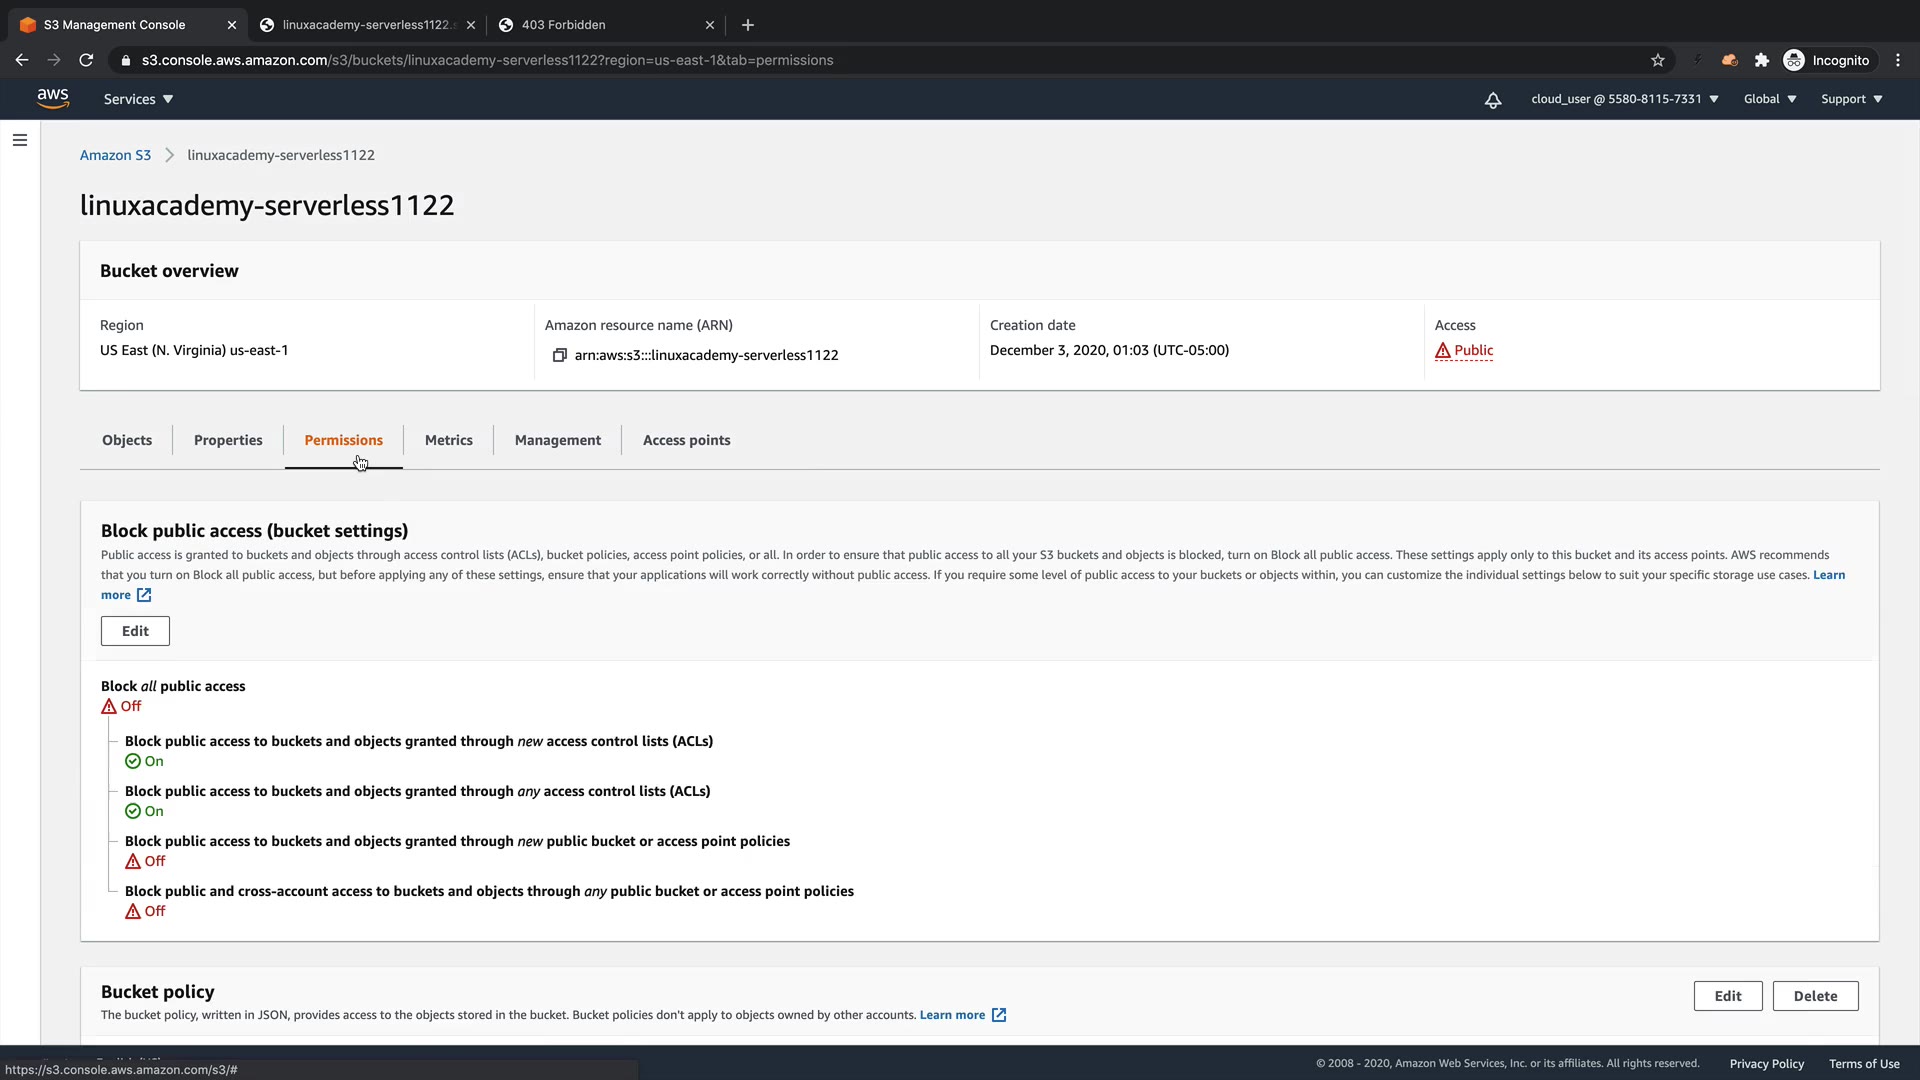Screen dimensions: 1920x1080
Task: Open Chrome three-dot menu
Action: (x=1898, y=60)
